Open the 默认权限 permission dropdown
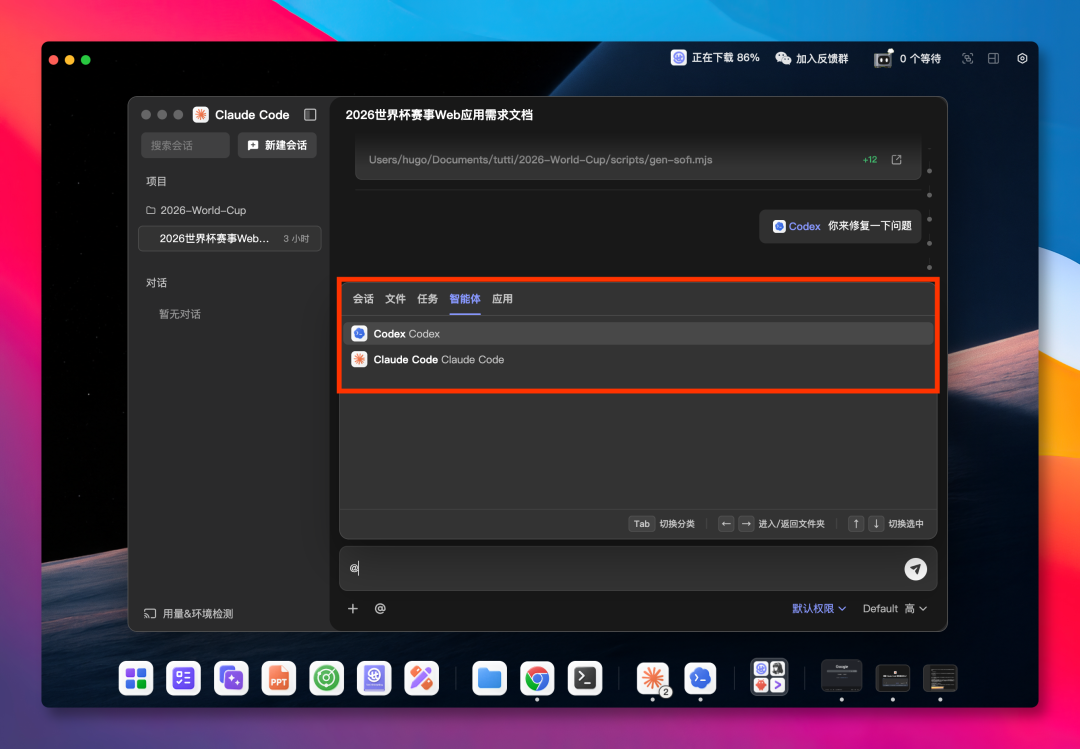The height and width of the screenshot is (749, 1080). click(819, 608)
